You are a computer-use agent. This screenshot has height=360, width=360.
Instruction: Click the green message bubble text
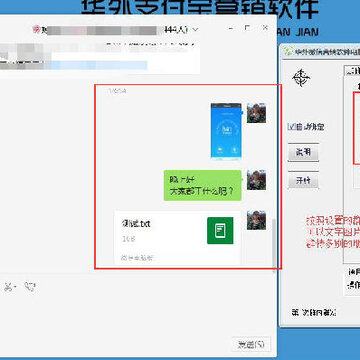point(202,186)
